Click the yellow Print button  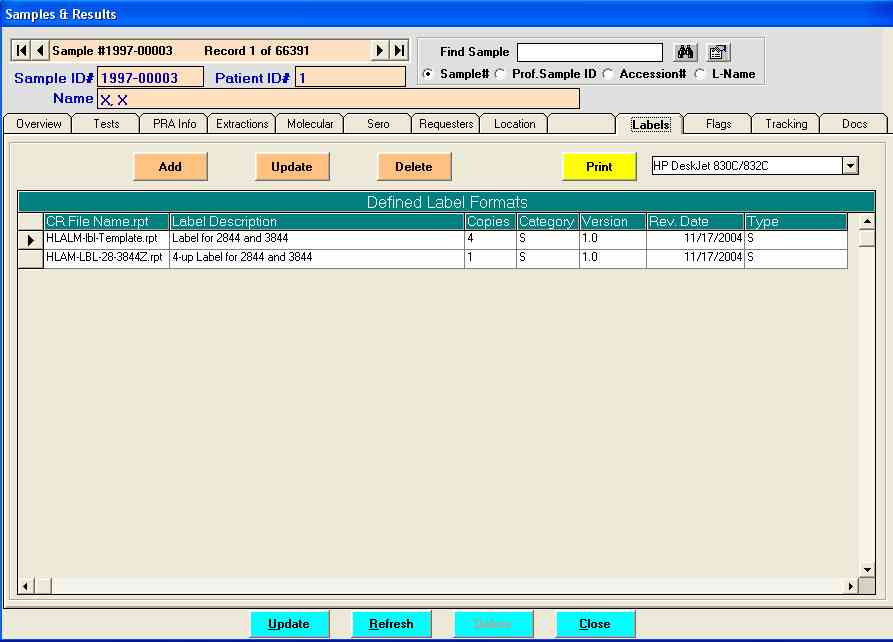[599, 167]
